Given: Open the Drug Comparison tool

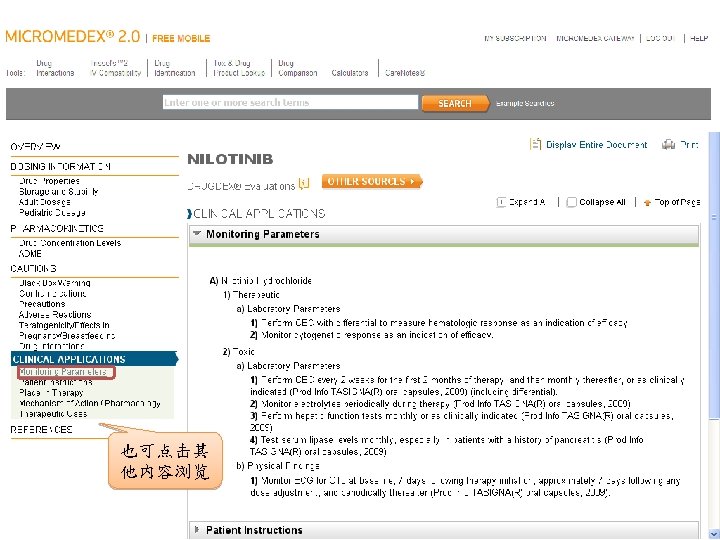Looking at the screenshot, I should (298, 68).
